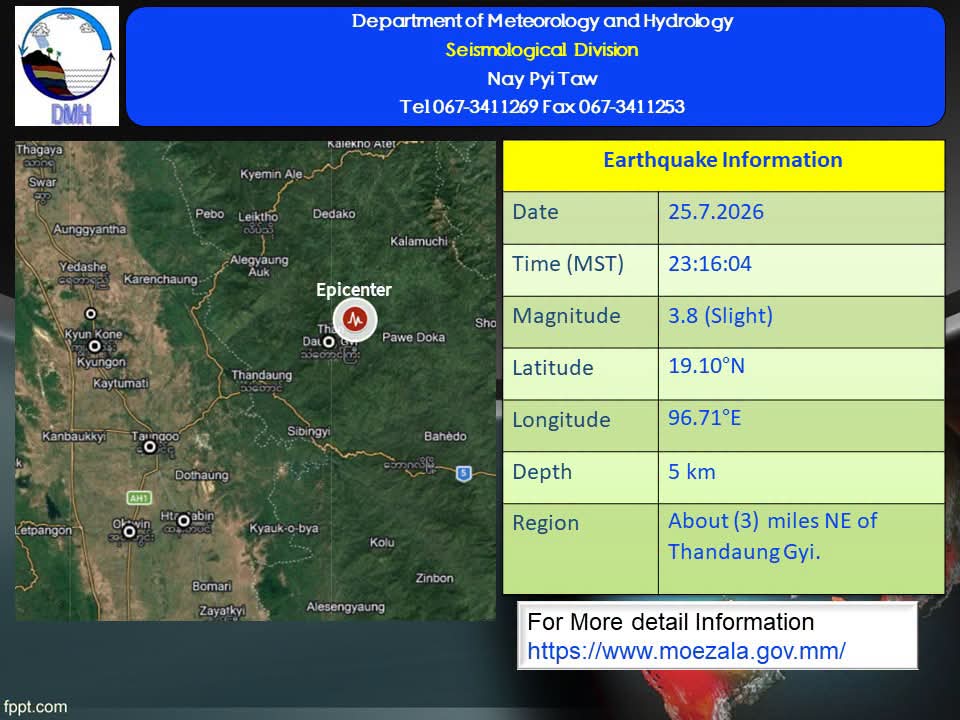Click the route 5 highway shield

(x=464, y=473)
